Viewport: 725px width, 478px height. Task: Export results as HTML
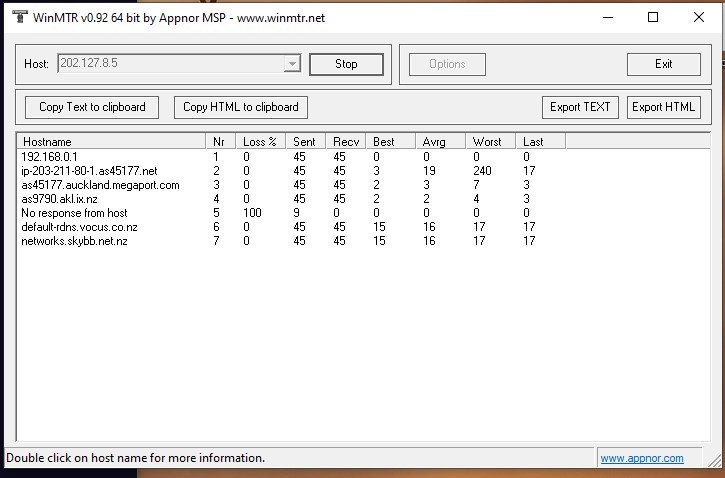(x=664, y=107)
